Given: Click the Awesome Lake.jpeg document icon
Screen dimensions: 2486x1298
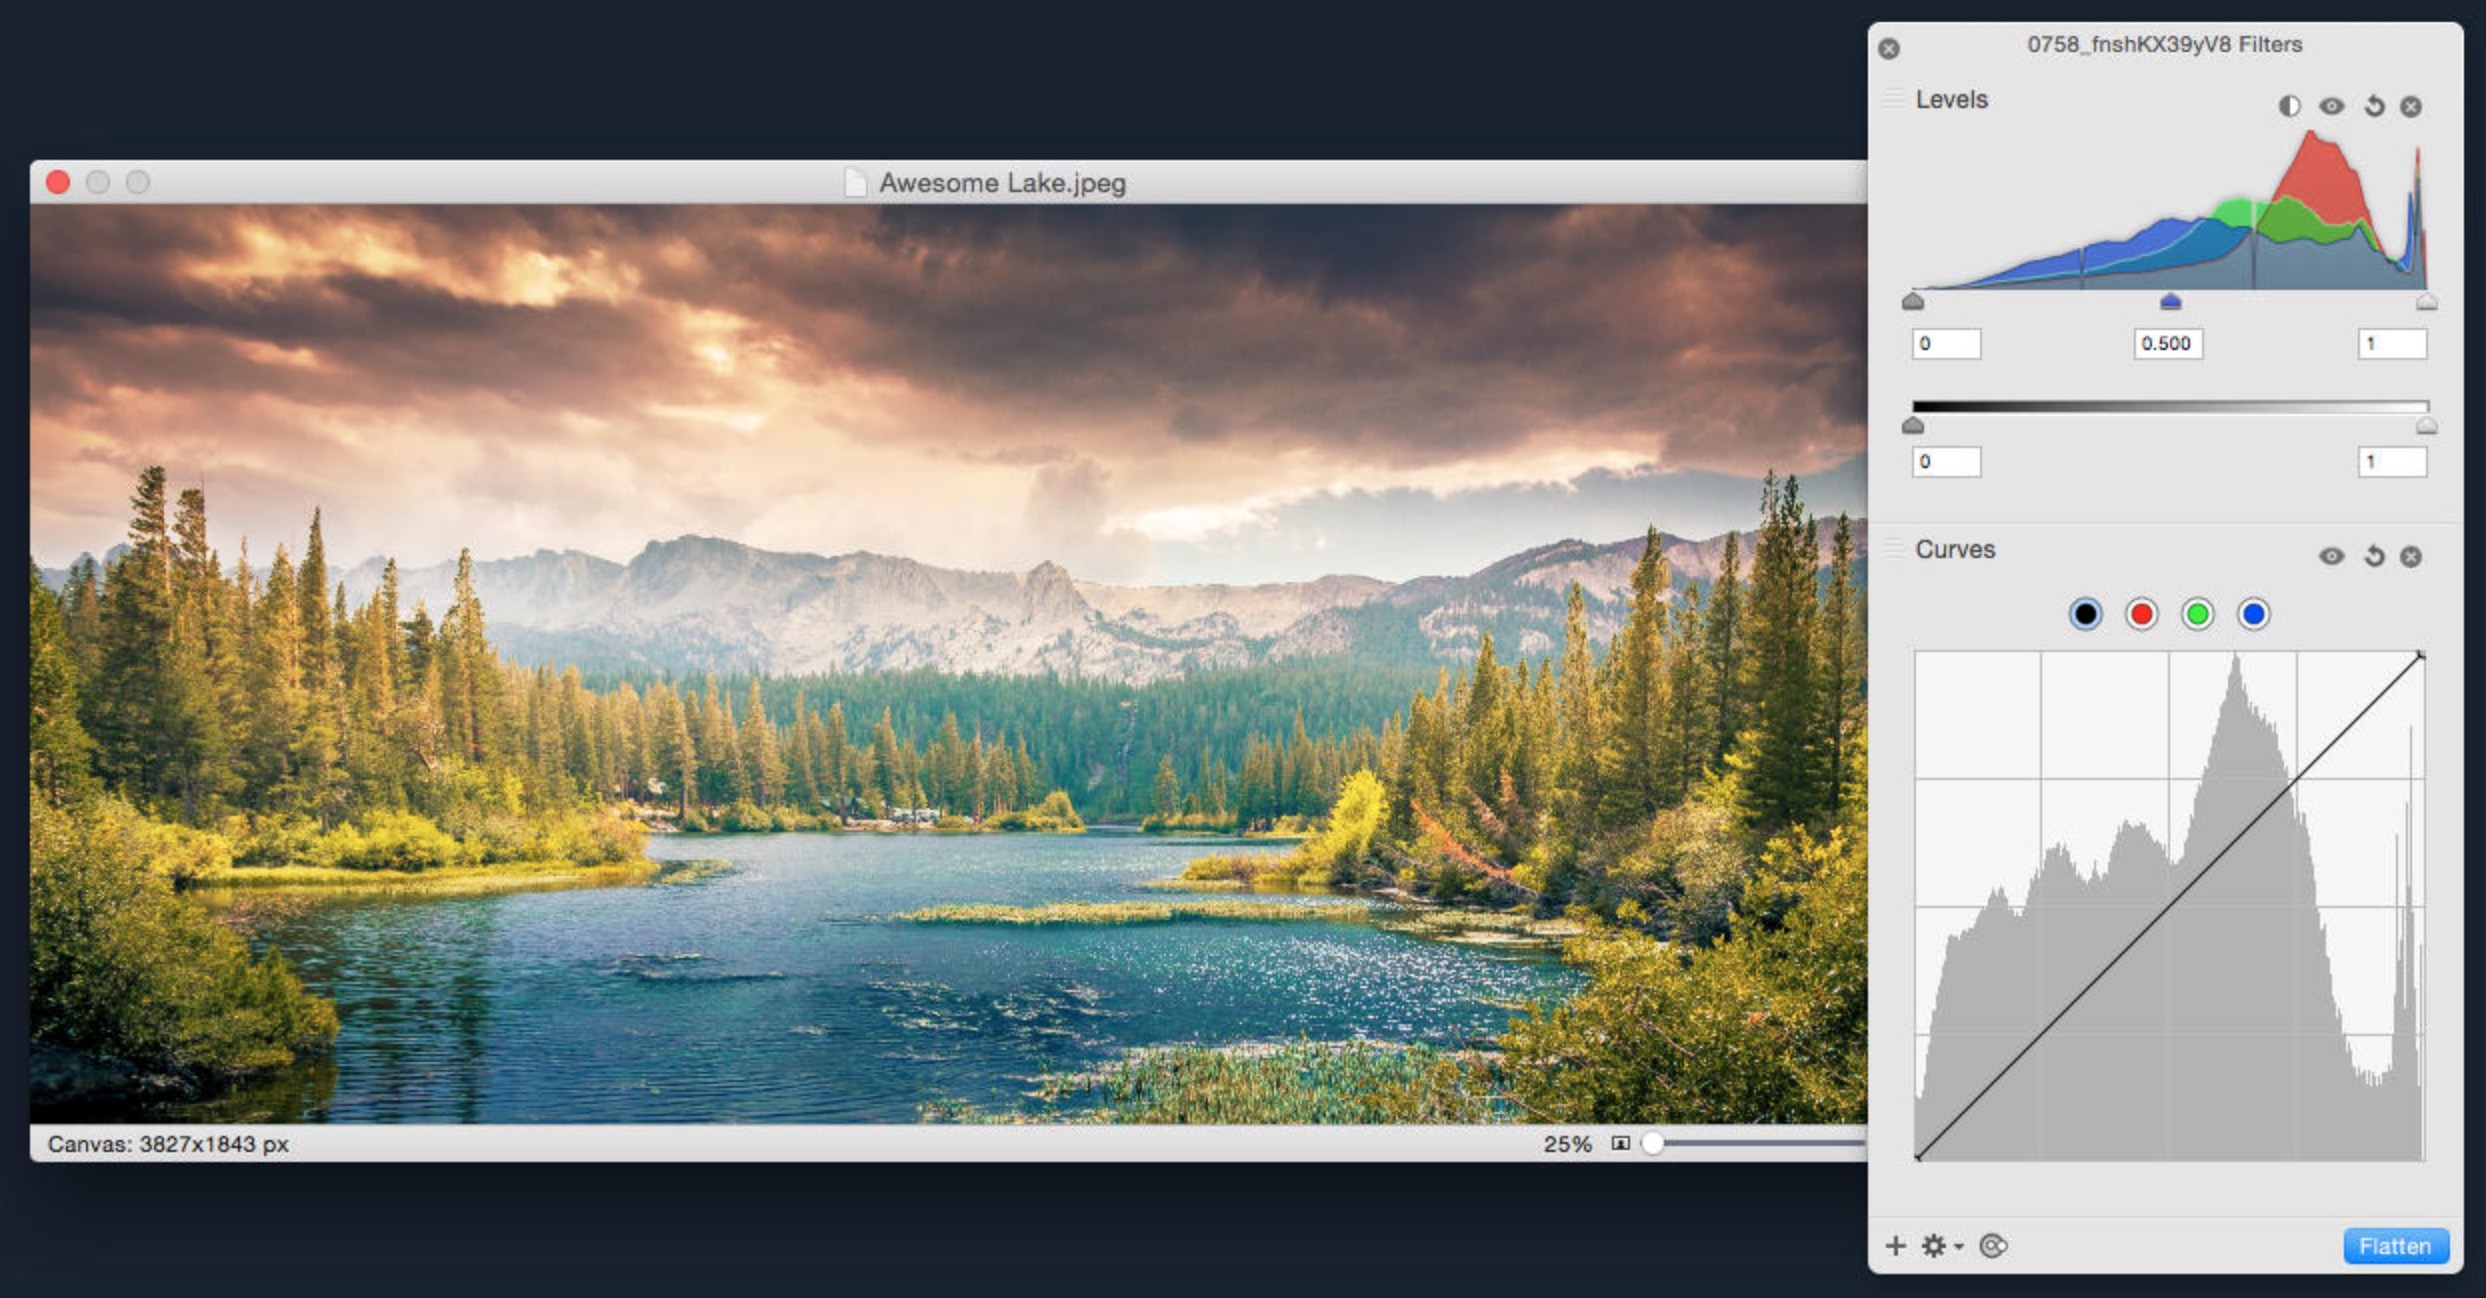Looking at the screenshot, I should [855, 183].
